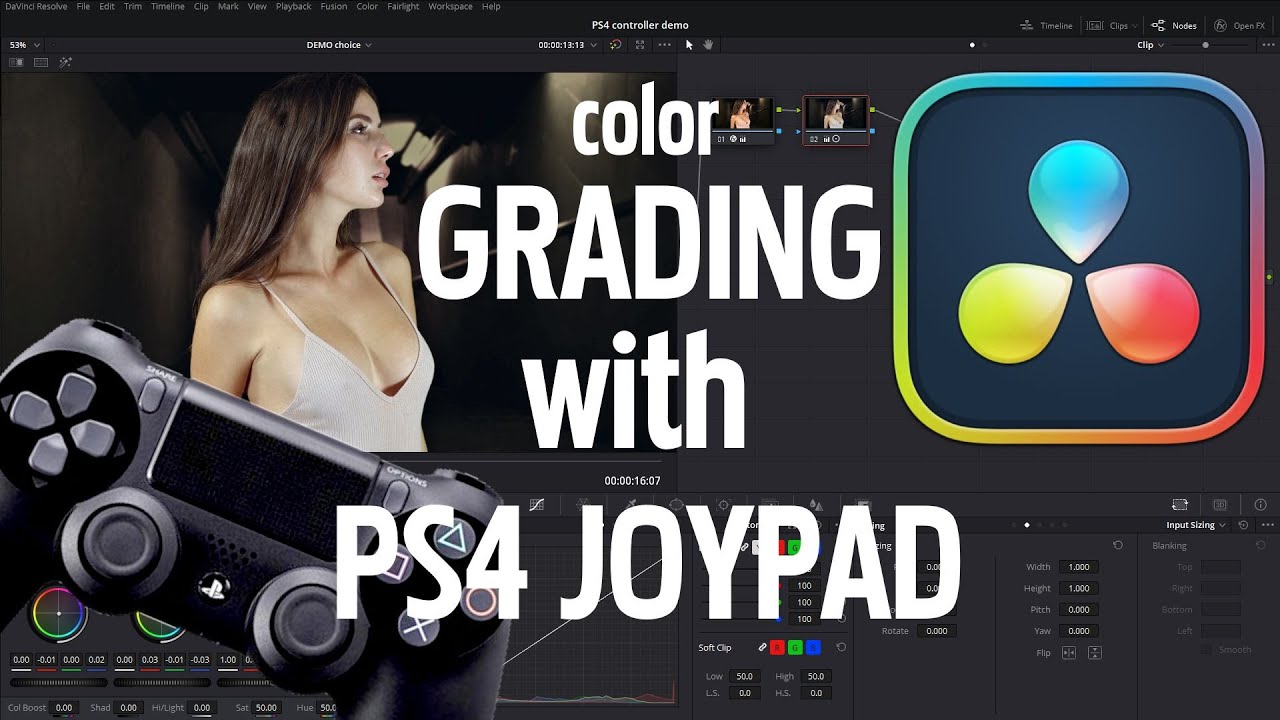
Task: Open the Color menu
Action: point(367,6)
